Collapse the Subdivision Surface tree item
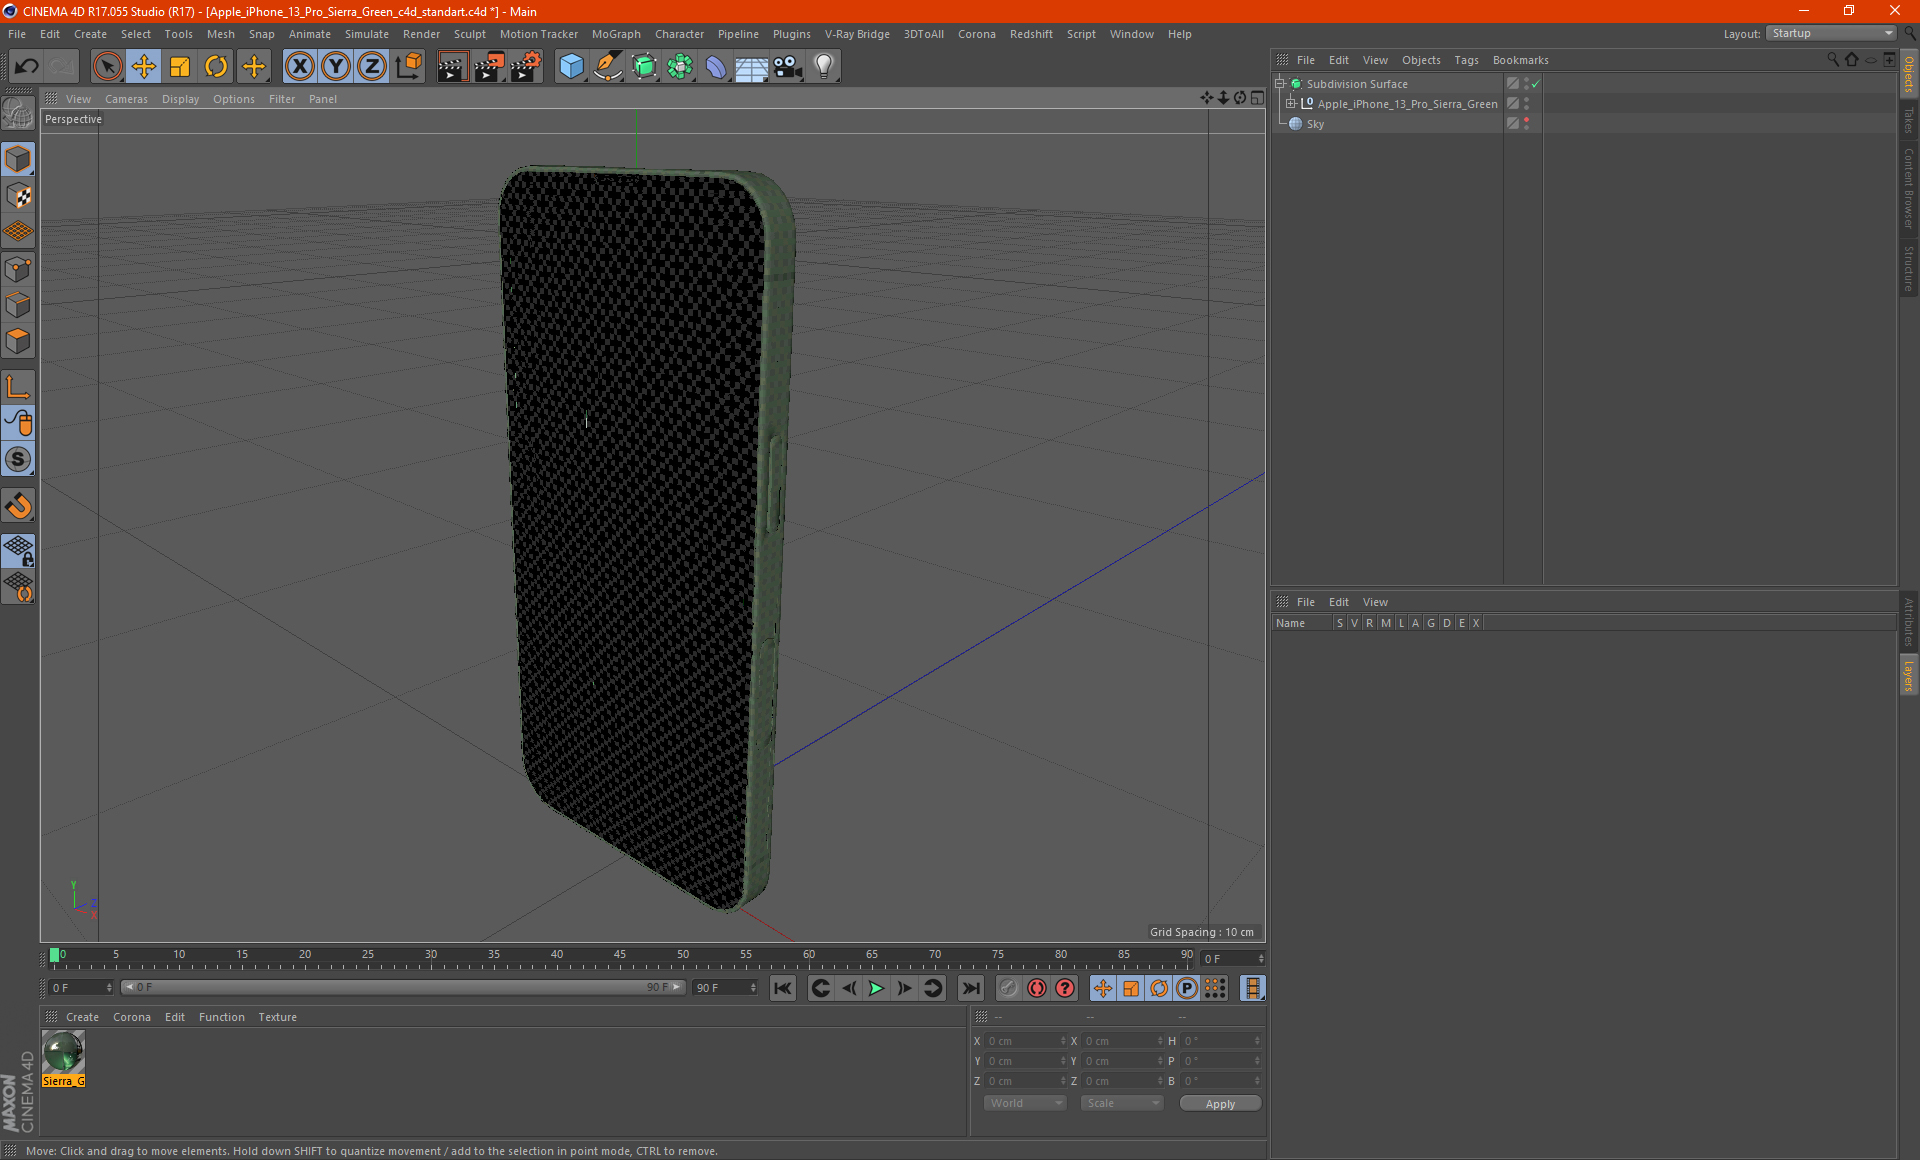1920x1160 pixels. (x=1280, y=84)
